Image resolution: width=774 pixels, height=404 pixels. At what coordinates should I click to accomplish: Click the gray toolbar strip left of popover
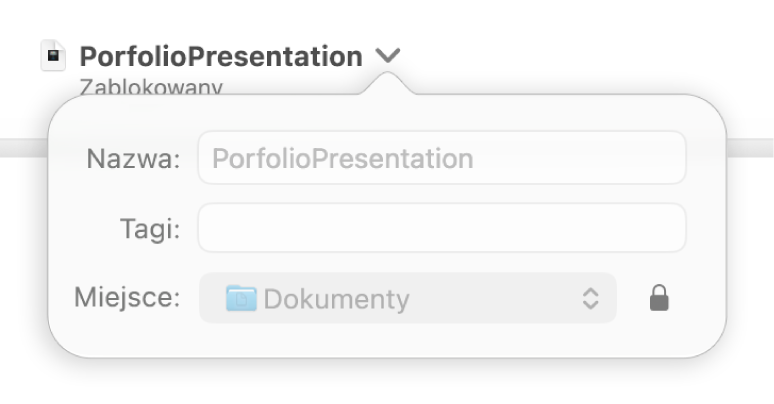coord(24,148)
